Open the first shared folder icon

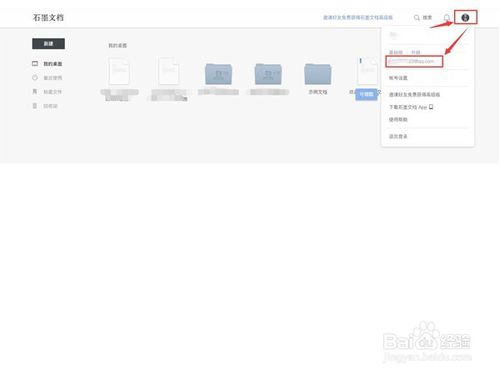click(x=218, y=74)
